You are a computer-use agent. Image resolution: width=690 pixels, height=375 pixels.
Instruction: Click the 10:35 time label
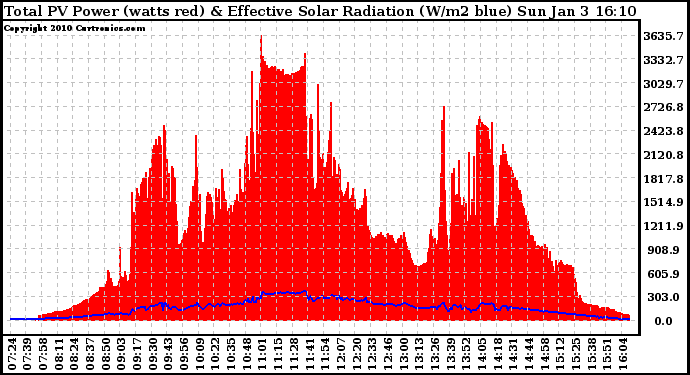231,355
